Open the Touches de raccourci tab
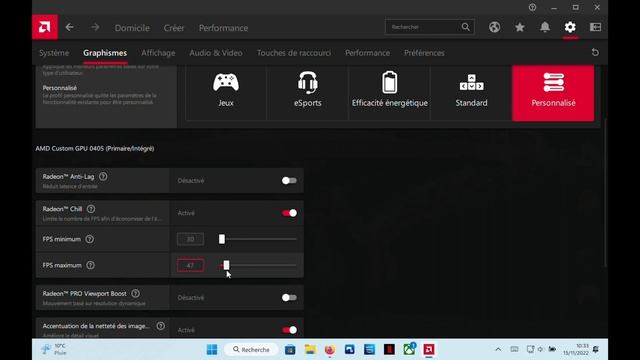Viewport: 640px width, 360px height. click(x=294, y=53)
